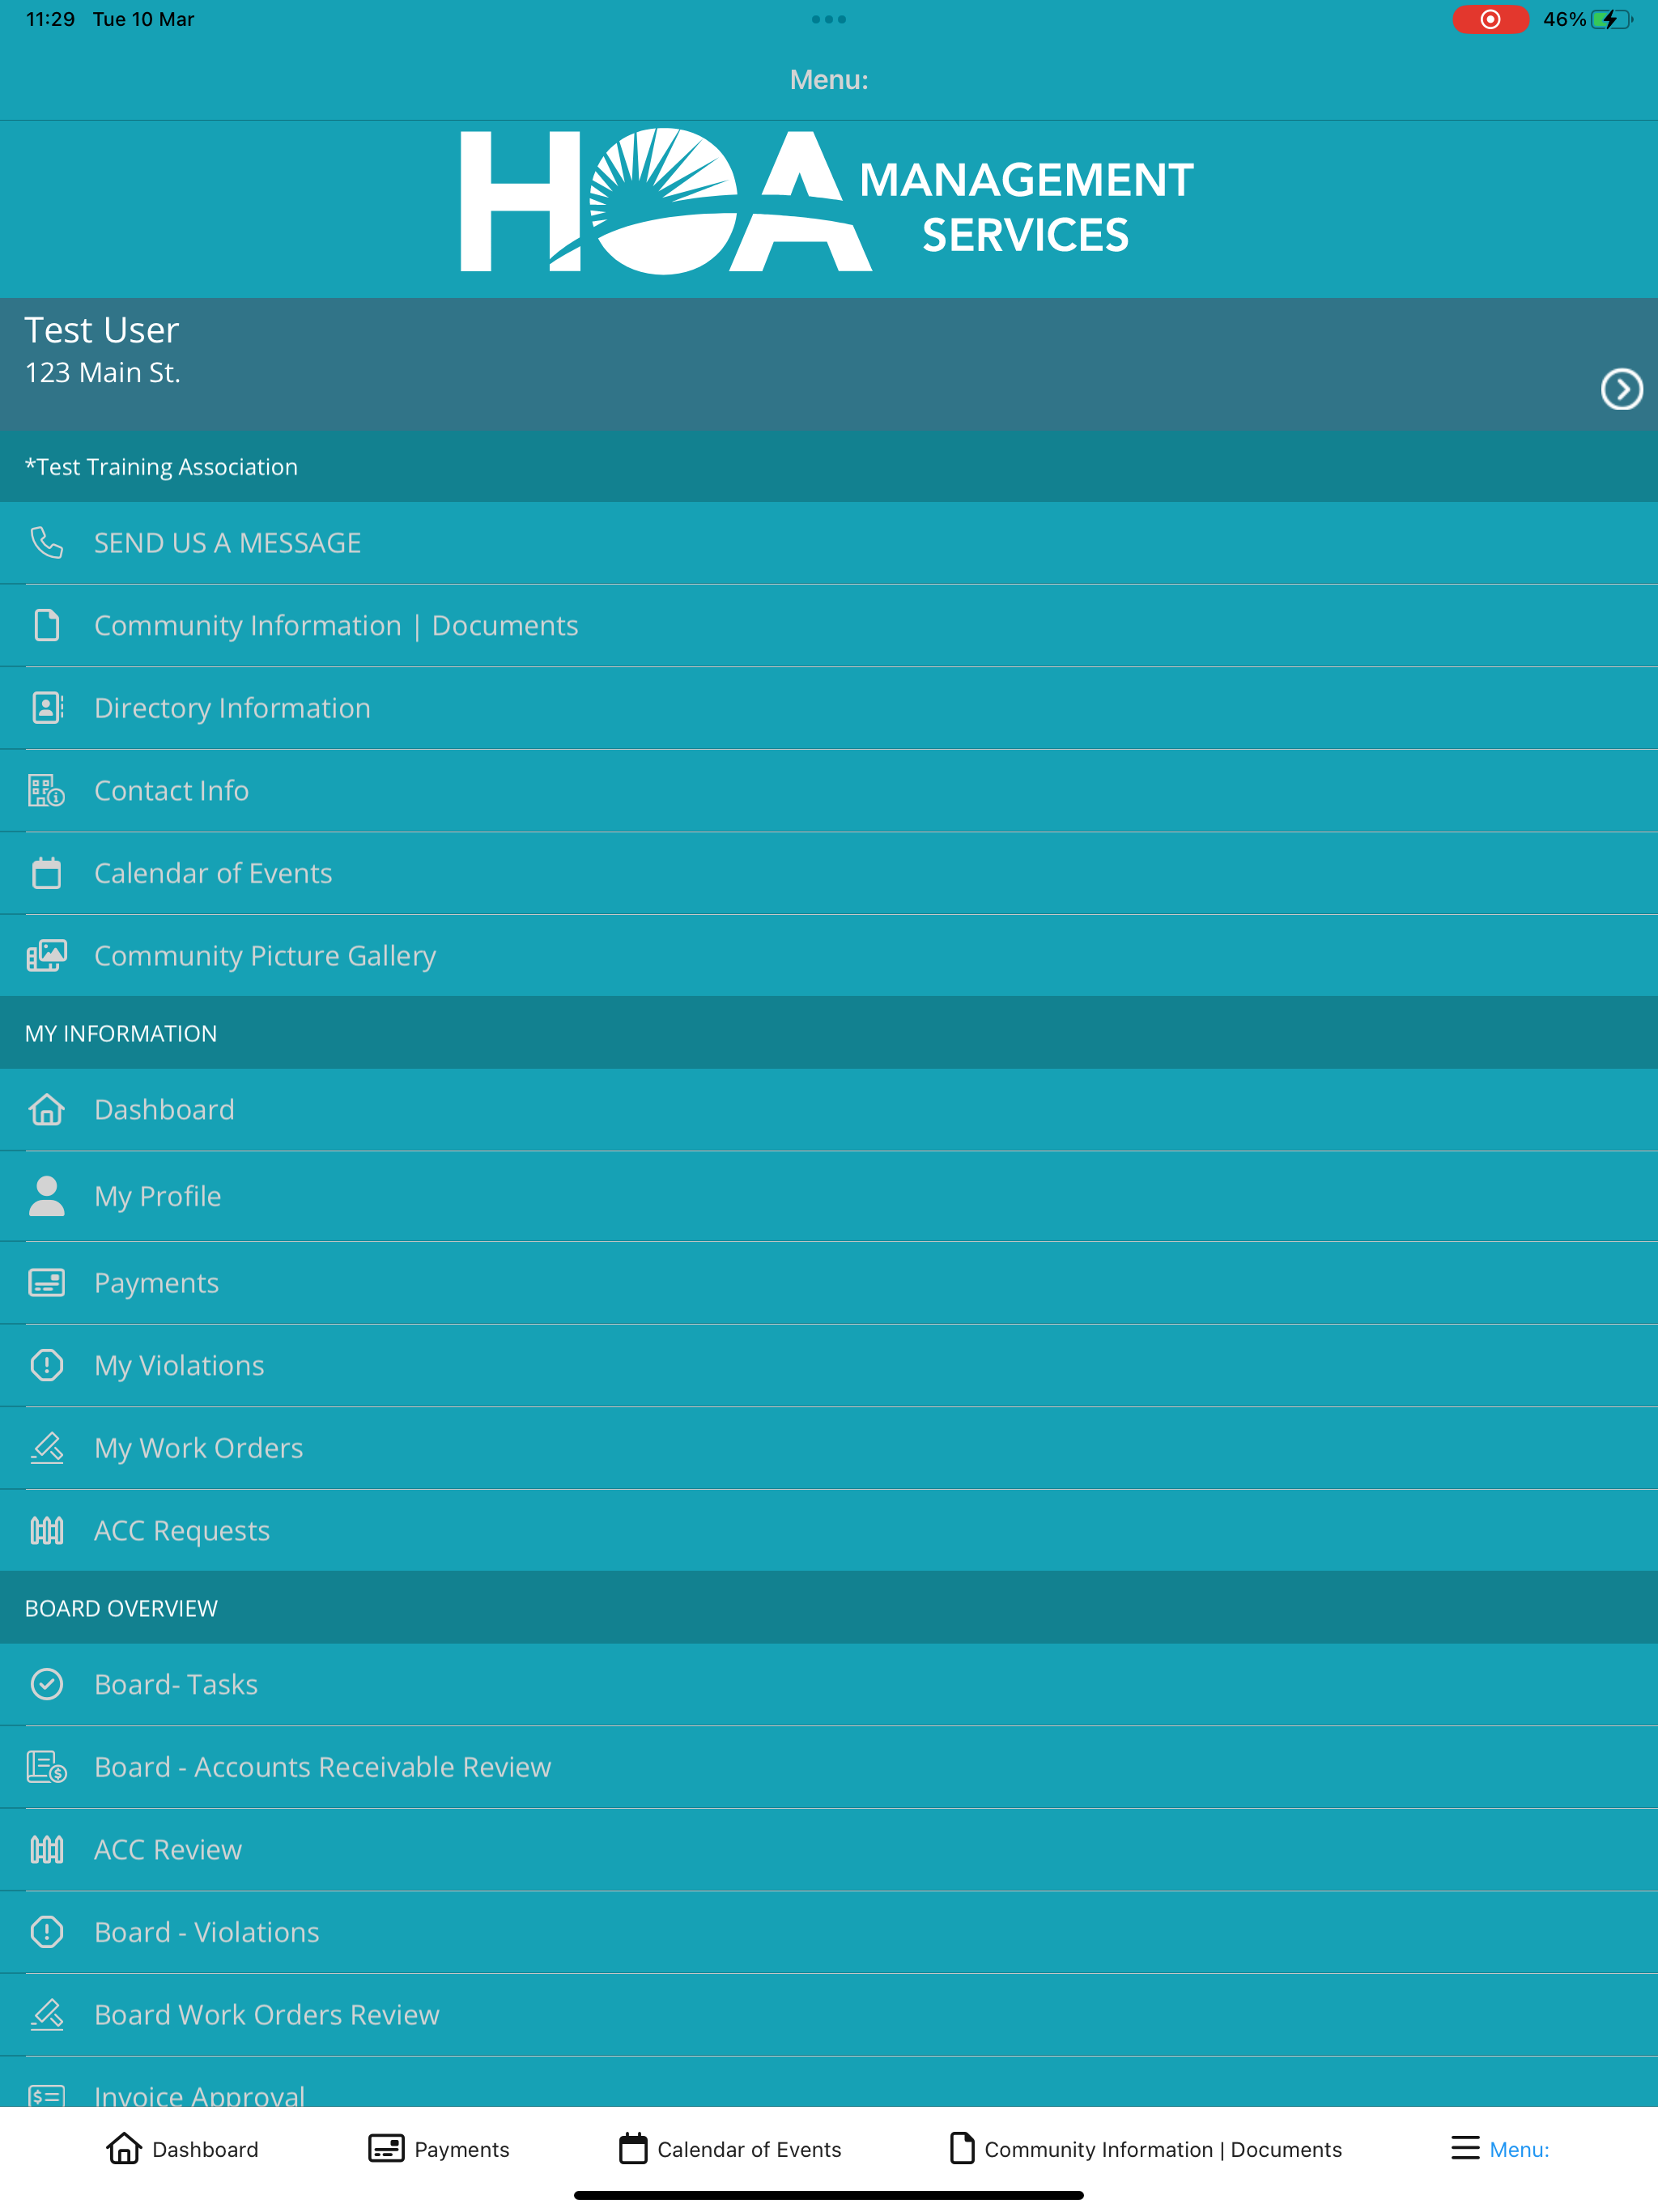Open the Calendar of Events bottom tab
The height and width of the screenshot is (2212, 1658).
pos(730,2148)
